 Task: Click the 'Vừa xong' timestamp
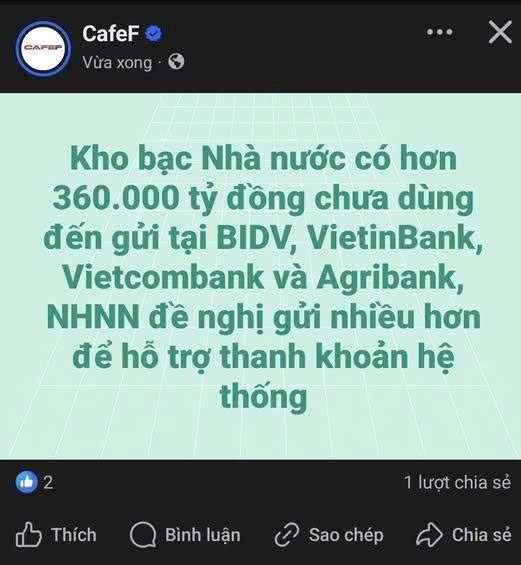(117, 63)
